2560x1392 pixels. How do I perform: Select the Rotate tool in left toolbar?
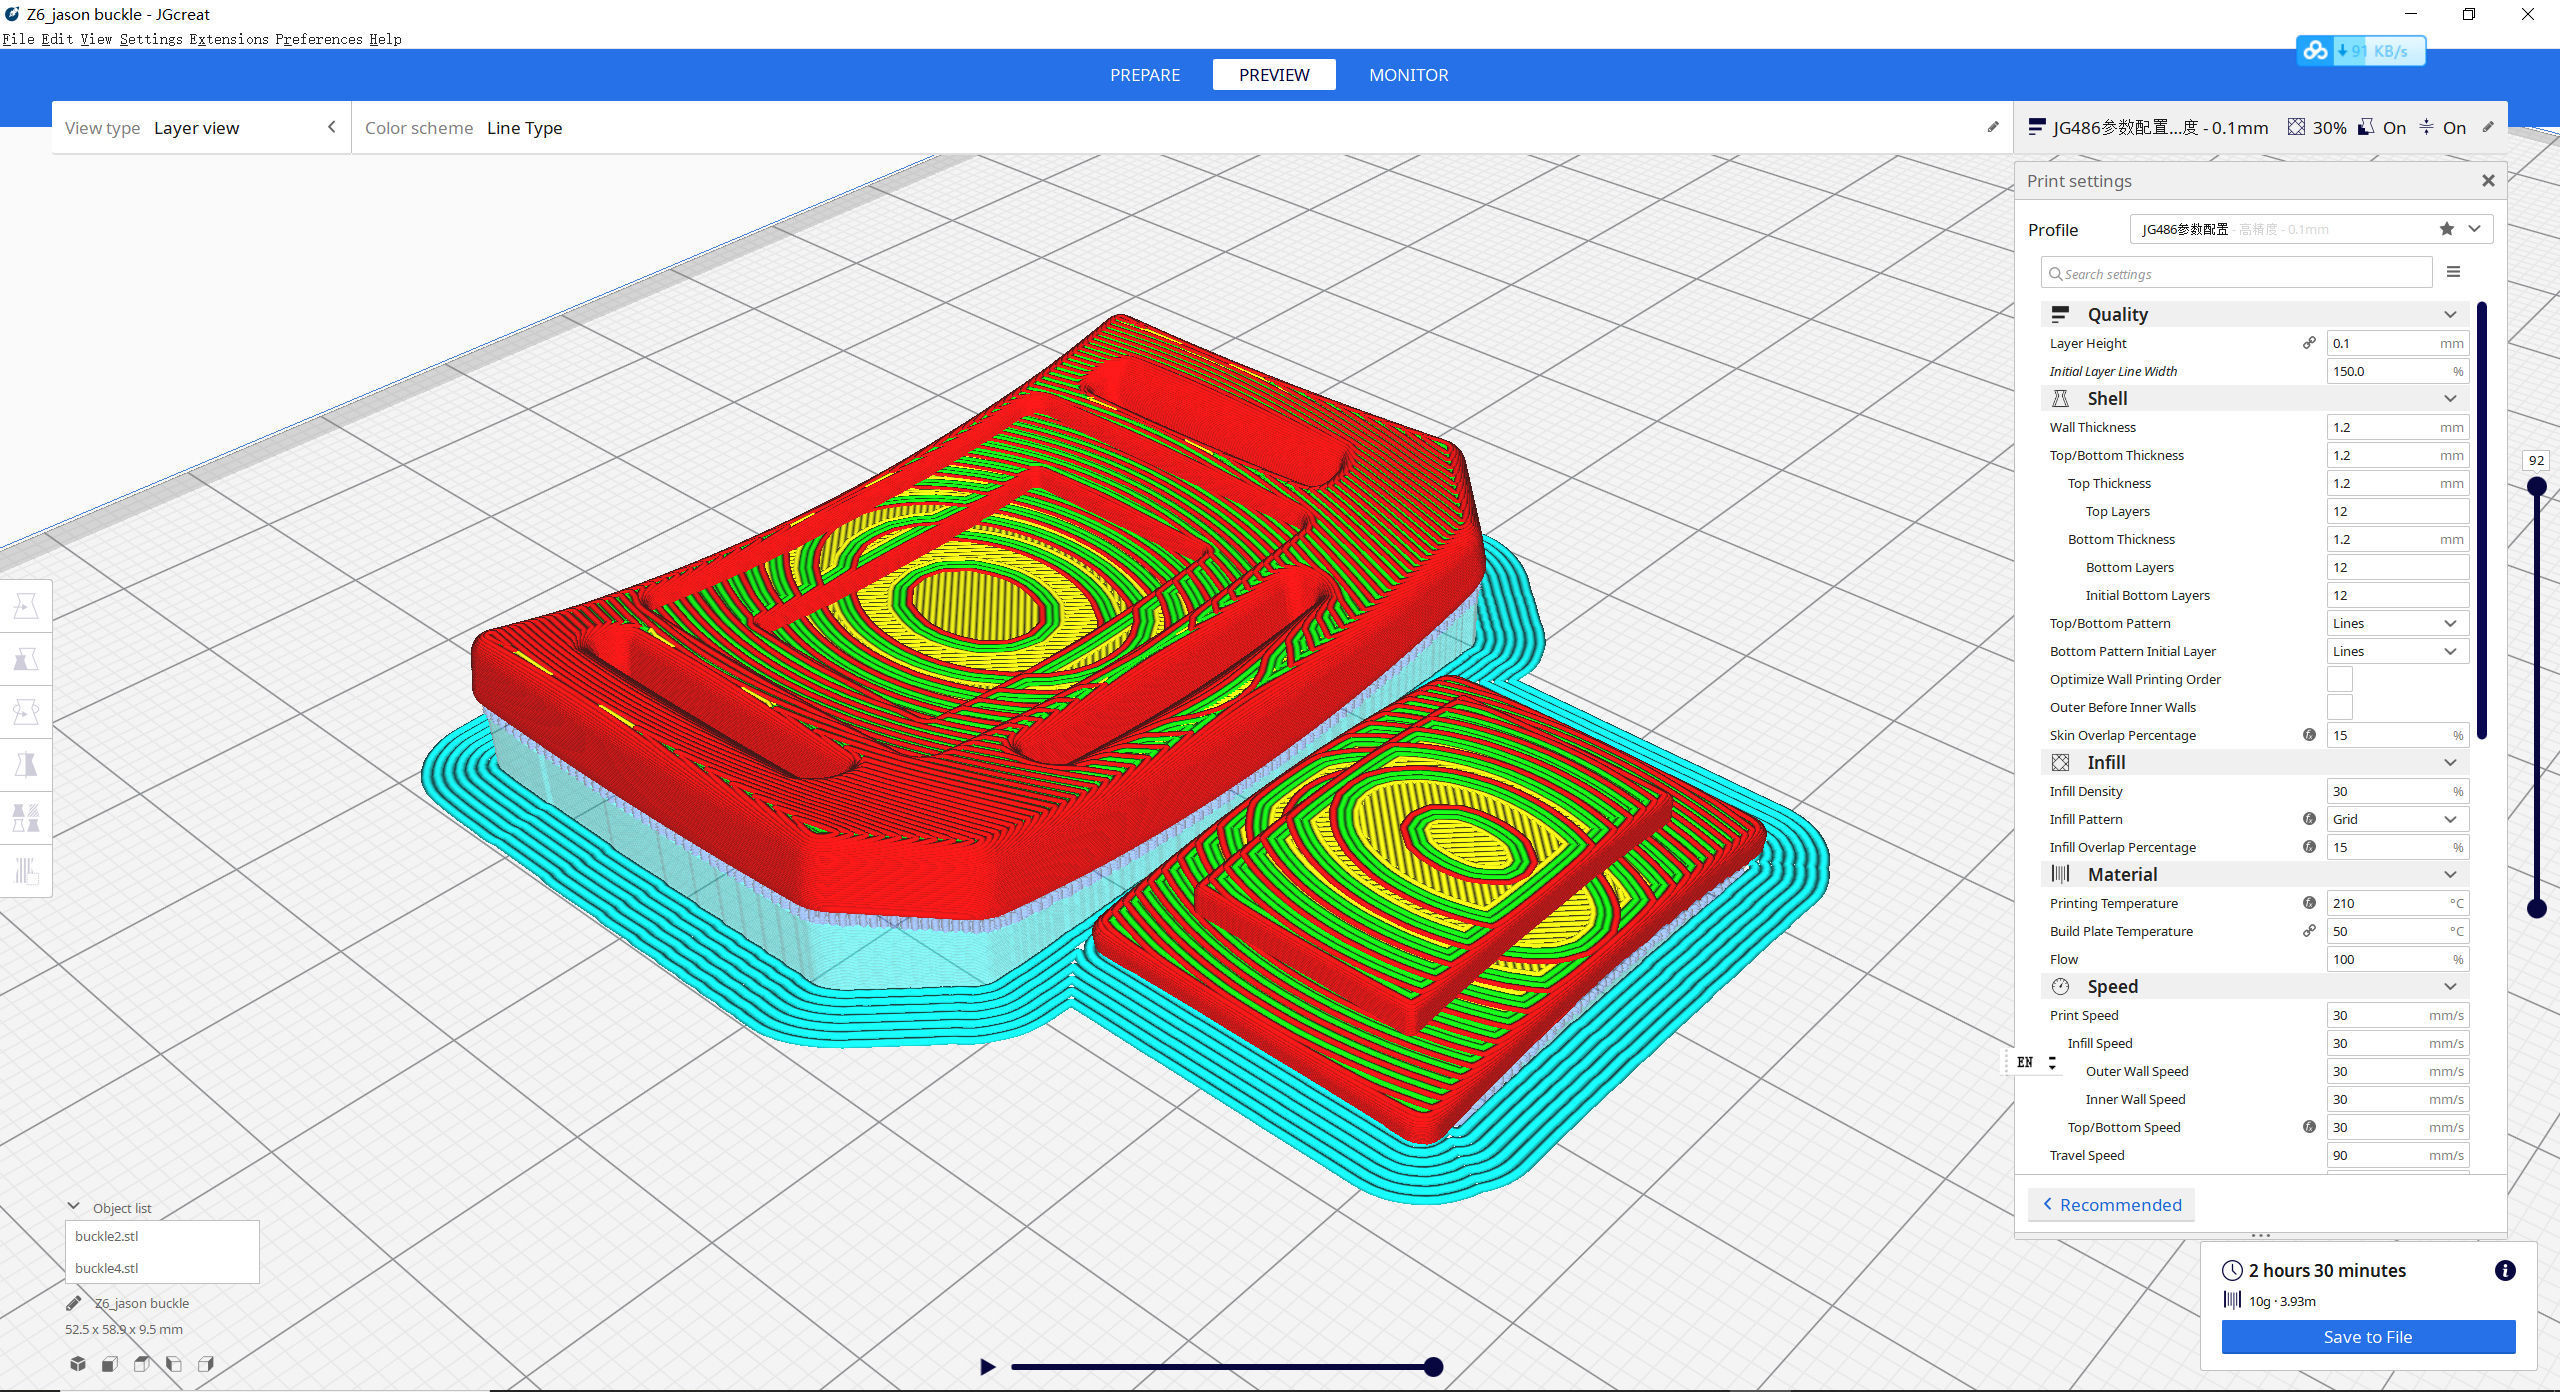pos(26,712)
